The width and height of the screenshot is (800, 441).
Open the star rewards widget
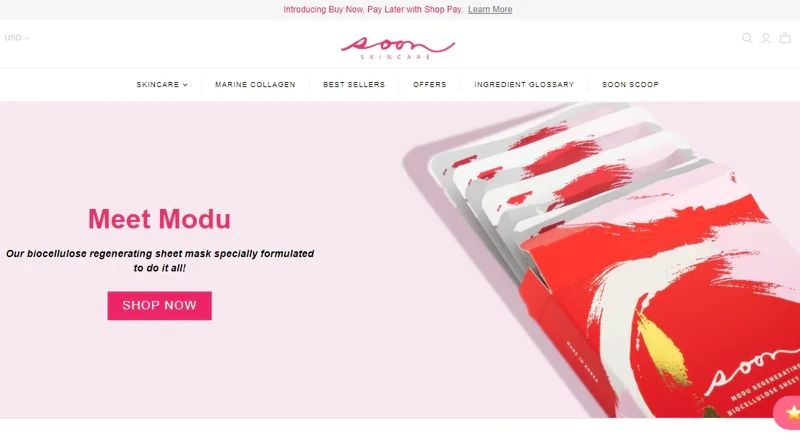click(x=788, y=412)
